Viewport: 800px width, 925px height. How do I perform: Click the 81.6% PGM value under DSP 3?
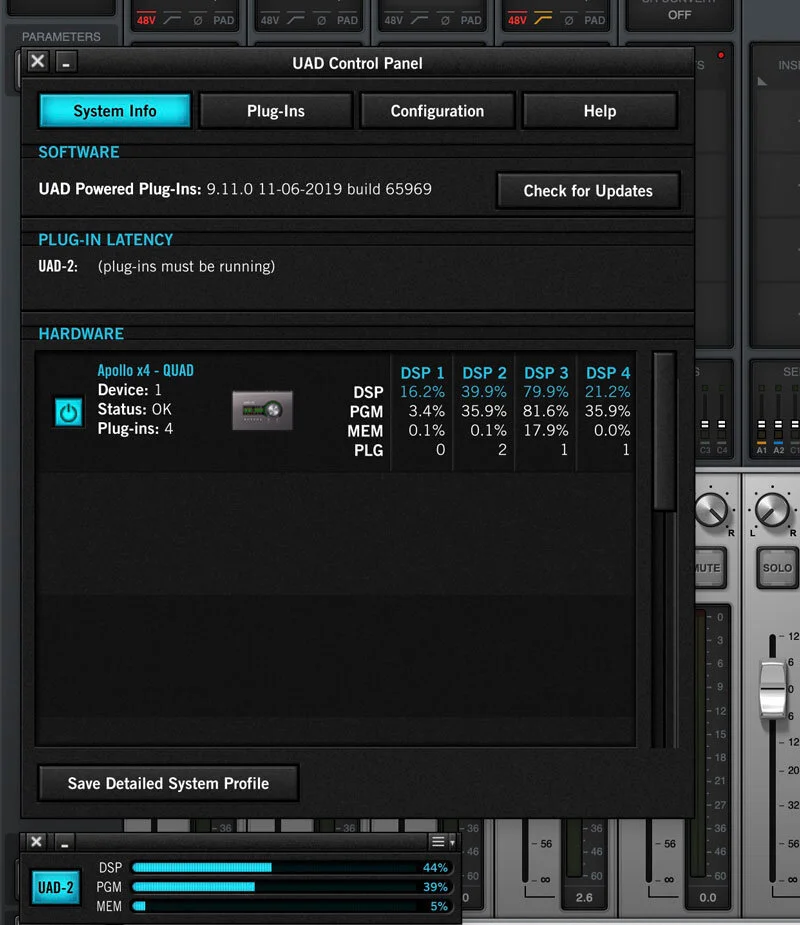pyautogui.click(x=546, y=411)
